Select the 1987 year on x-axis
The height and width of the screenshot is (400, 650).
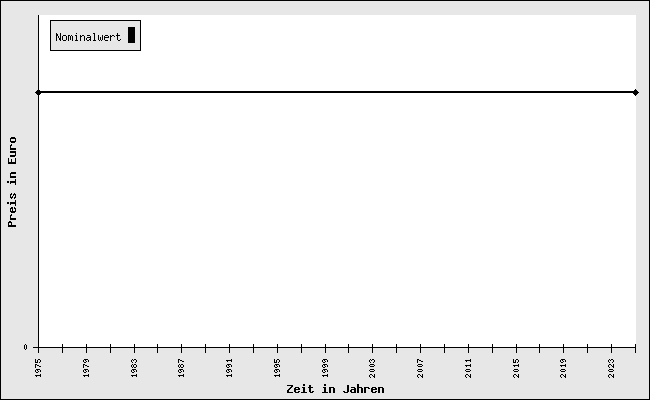click(x=182, y=367)
